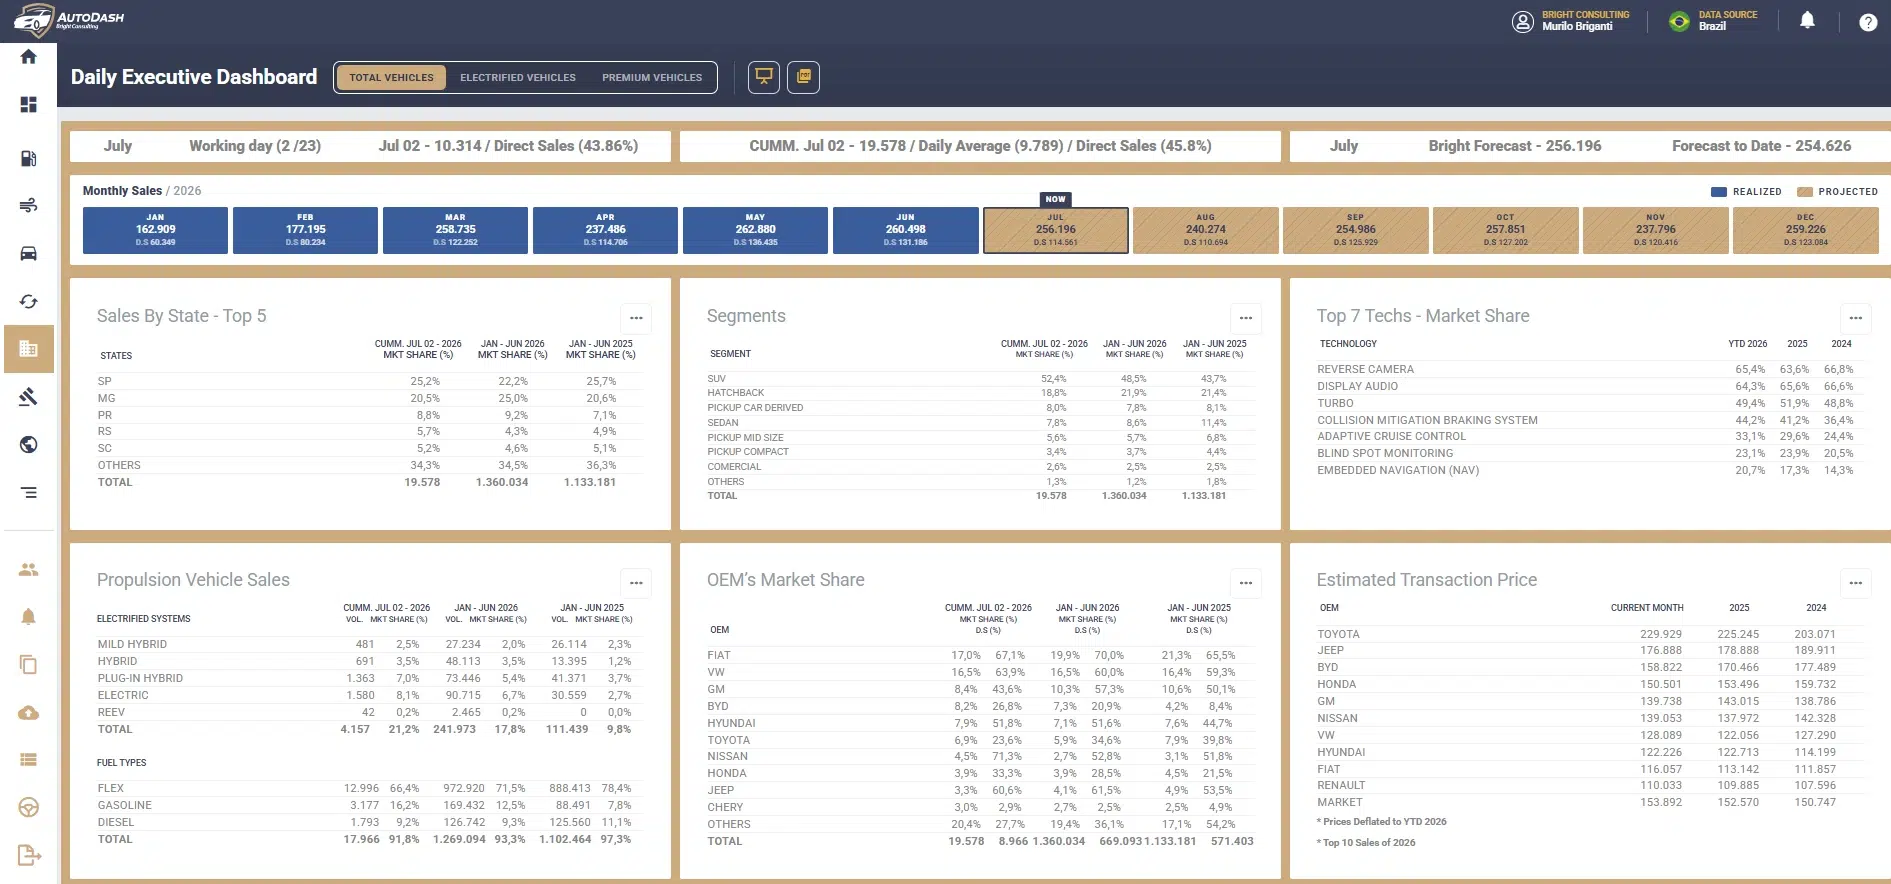
Task: Select the Total Vehicles tab
Action: click(392, 77)
